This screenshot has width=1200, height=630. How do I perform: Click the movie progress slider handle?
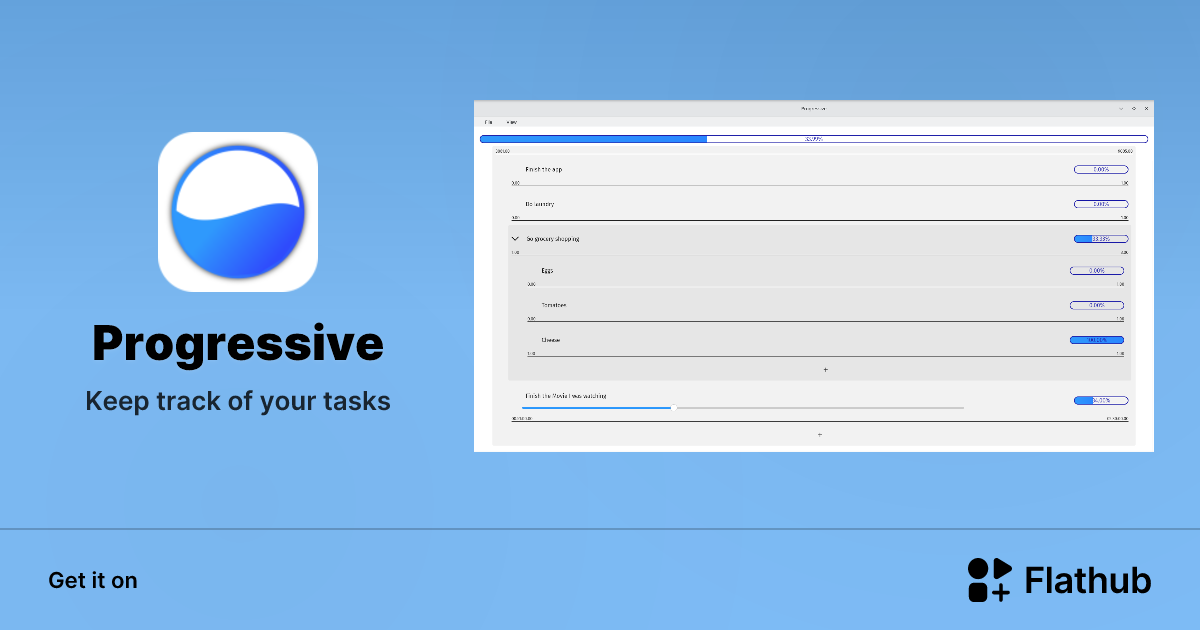[x=673, y=407]
